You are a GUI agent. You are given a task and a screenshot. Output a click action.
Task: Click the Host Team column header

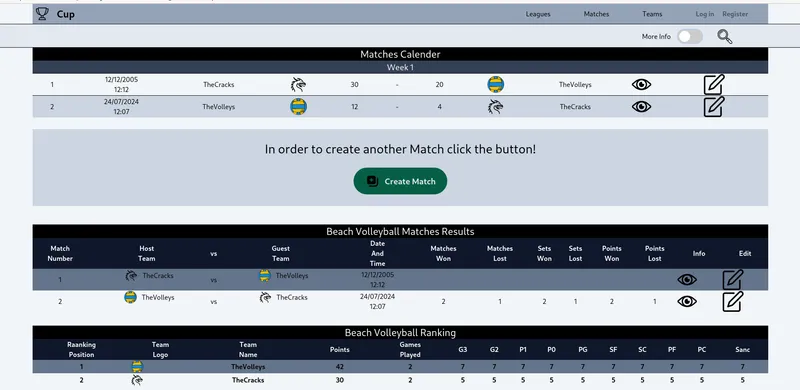(x=146, y=253)
